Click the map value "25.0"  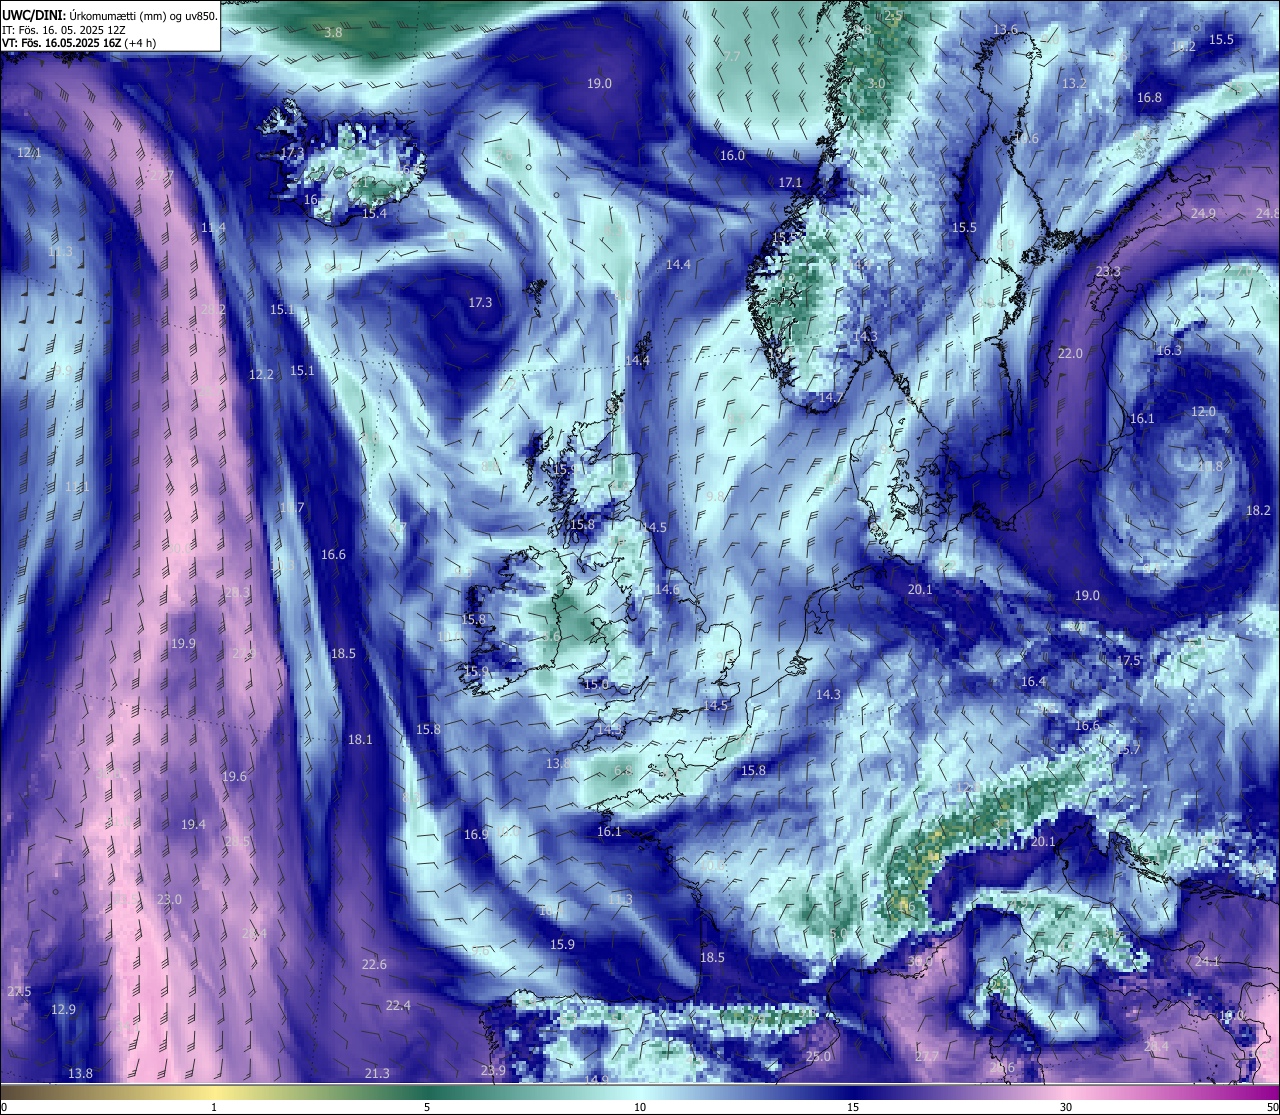[x=819, y=1057]
